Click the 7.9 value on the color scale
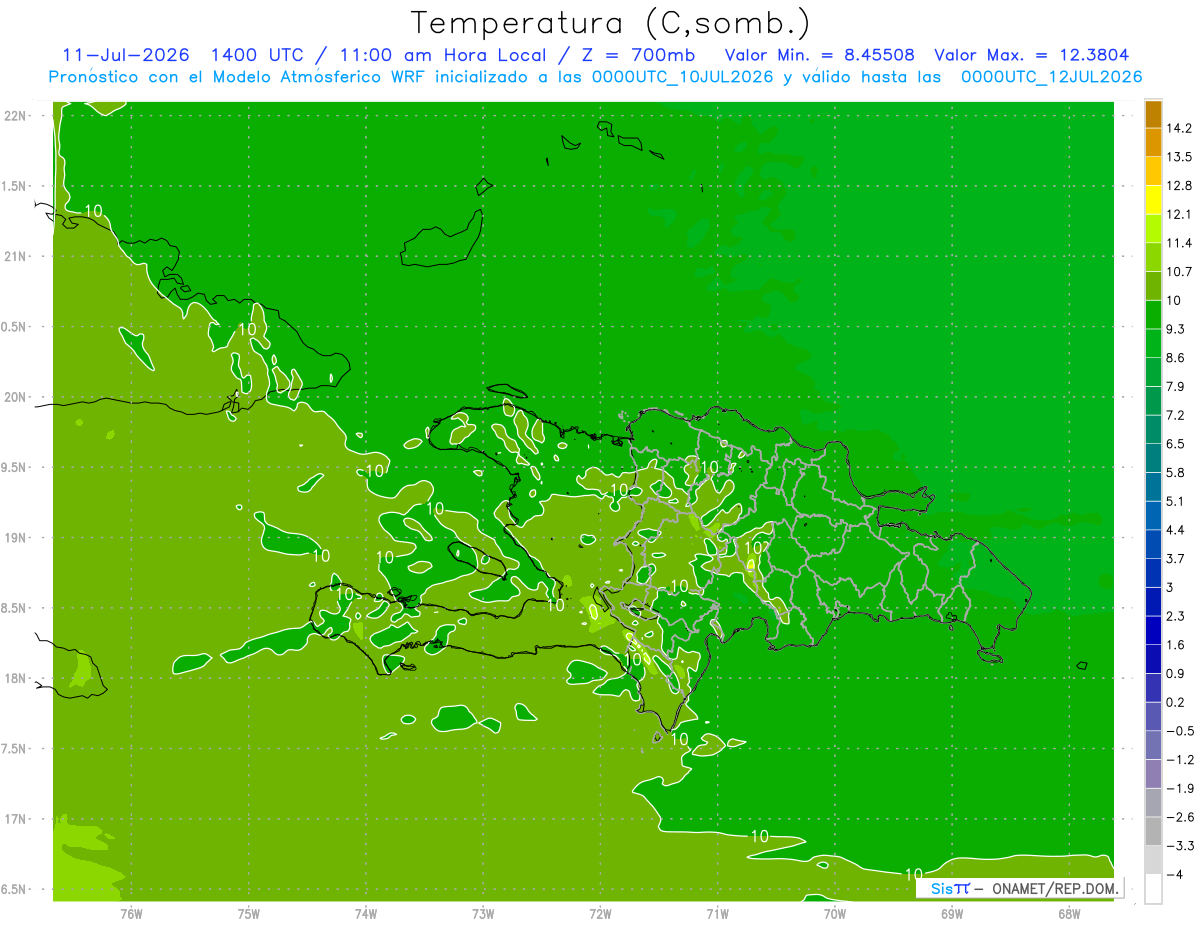1200x927 pixels. [x=1176, y=386]
